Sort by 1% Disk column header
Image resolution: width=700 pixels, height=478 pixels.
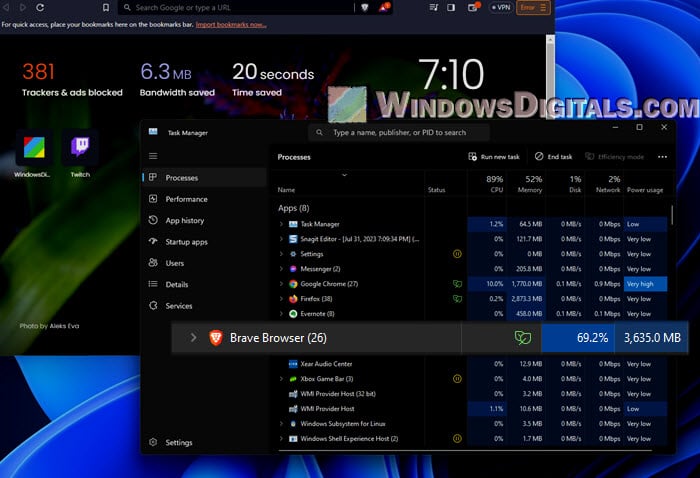click(x=565, y=184)
